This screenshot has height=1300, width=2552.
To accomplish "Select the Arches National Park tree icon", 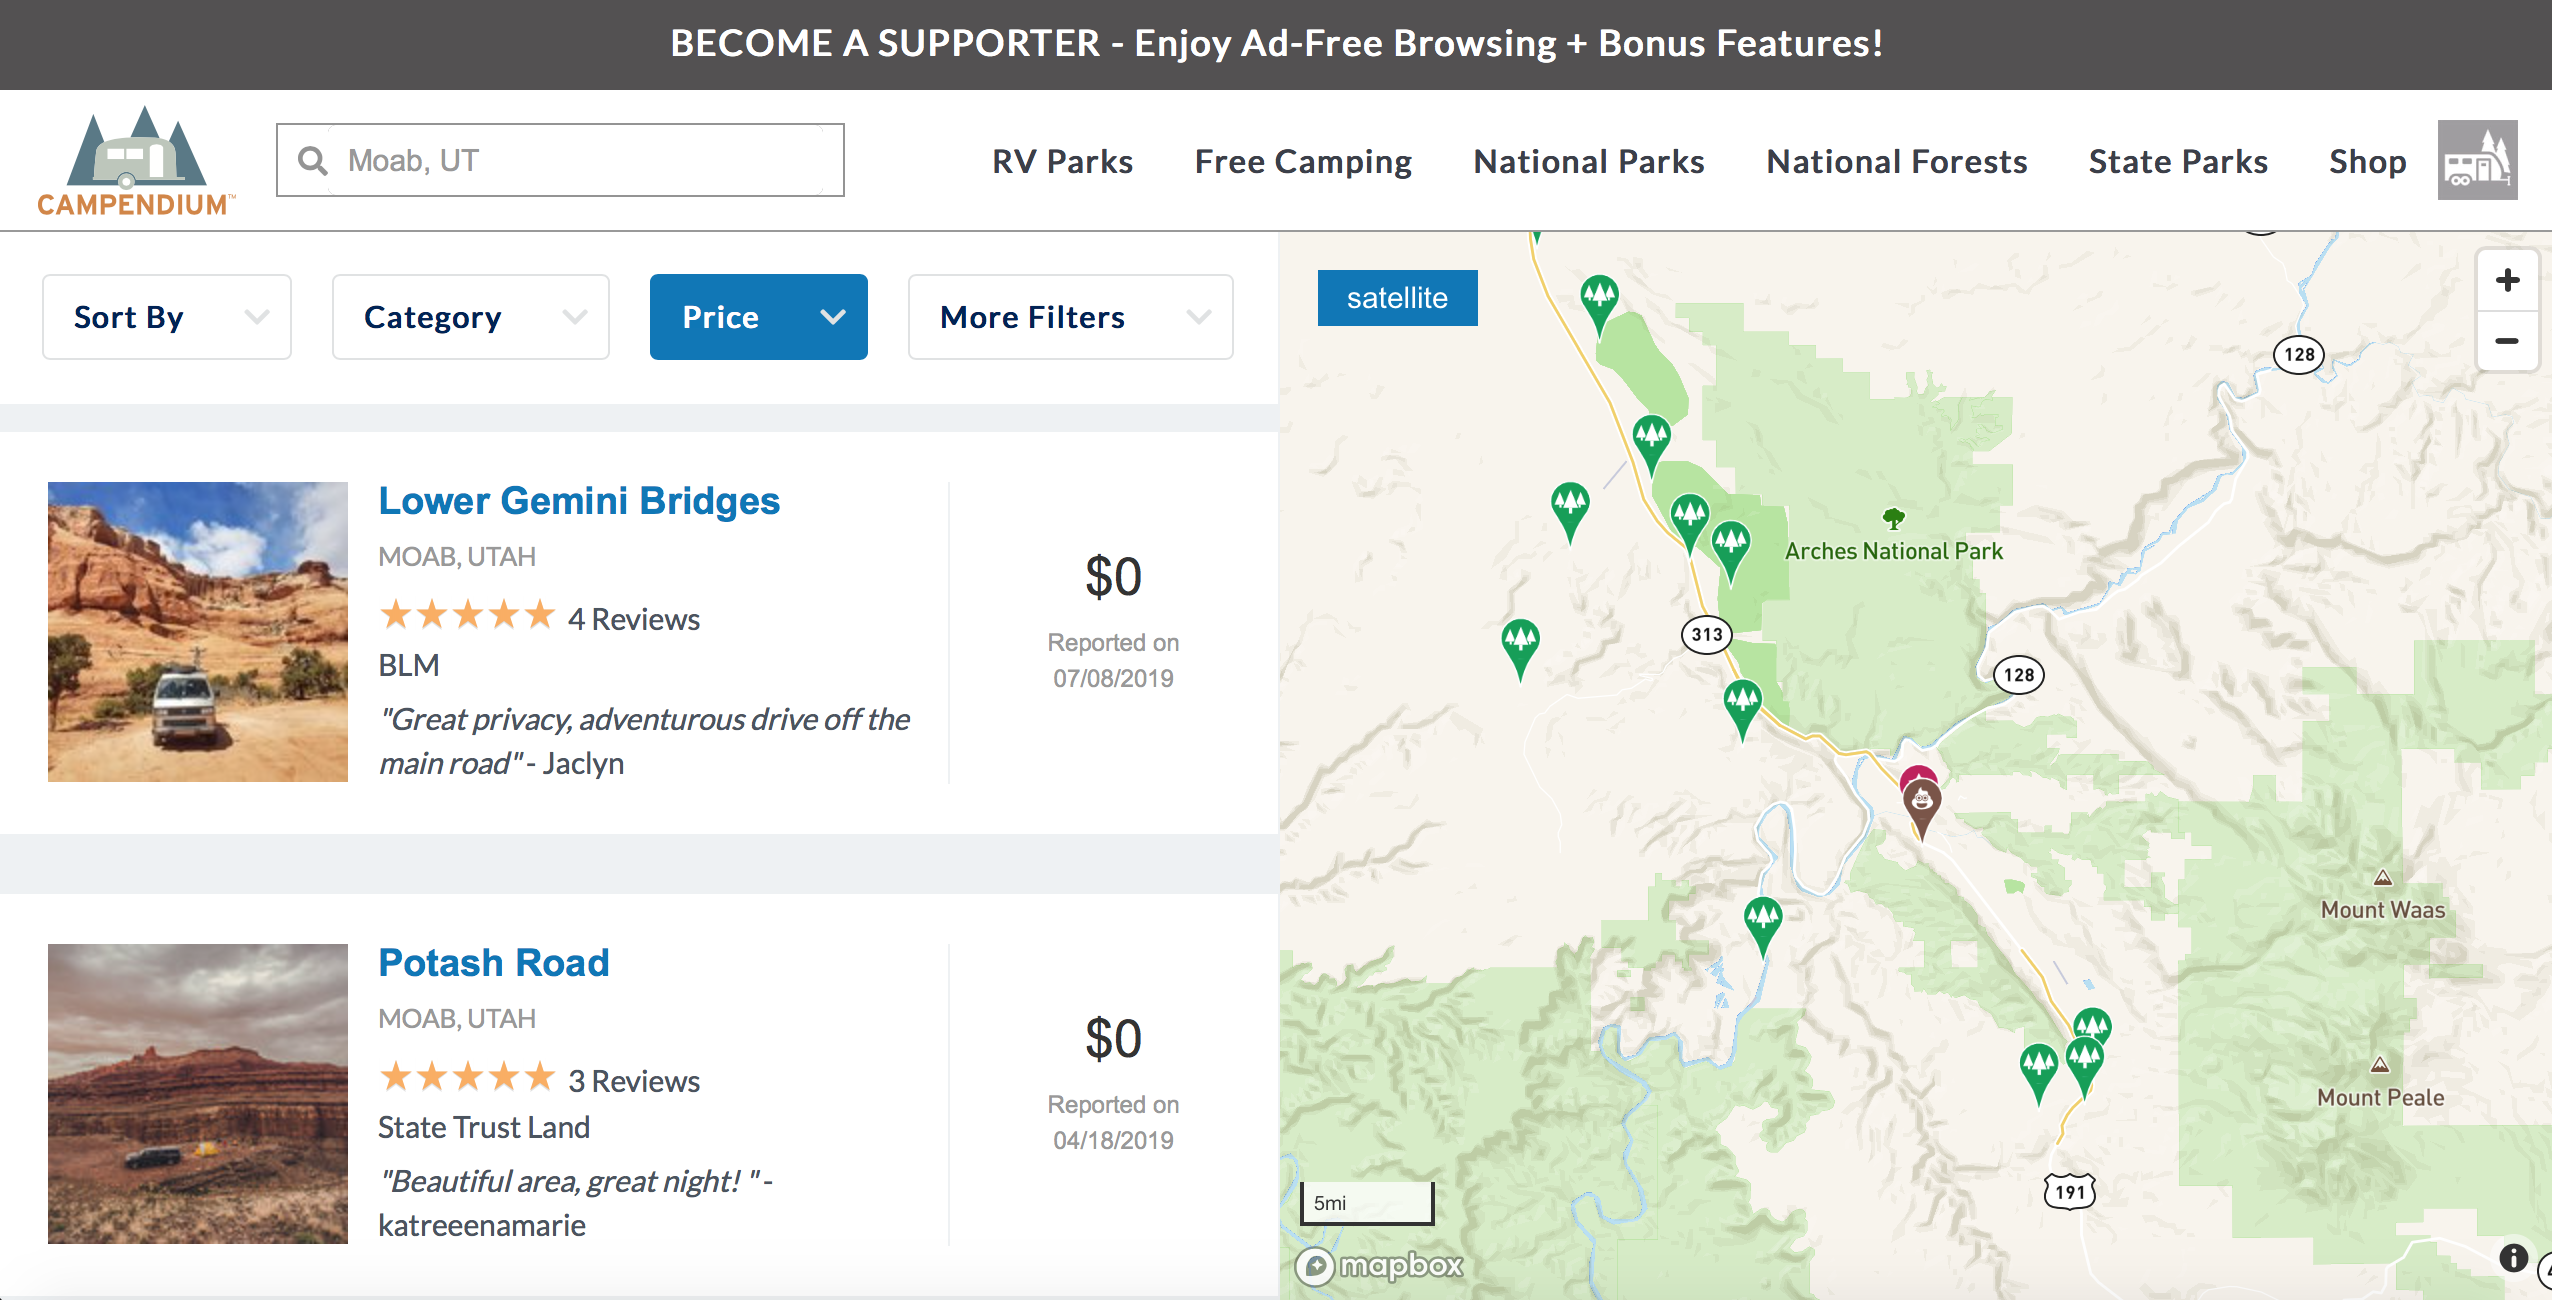I will [1893, 518].
